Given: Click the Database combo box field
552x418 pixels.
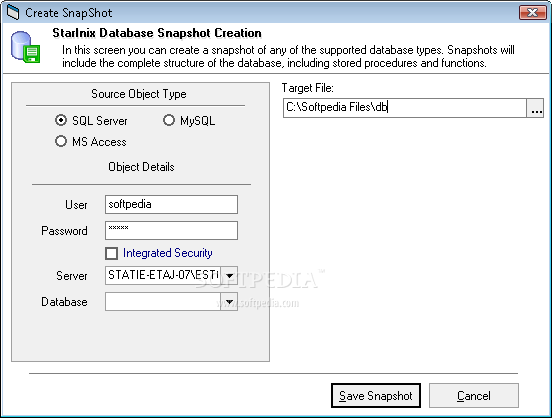Looking at the screenshot, I should [163, 301].
